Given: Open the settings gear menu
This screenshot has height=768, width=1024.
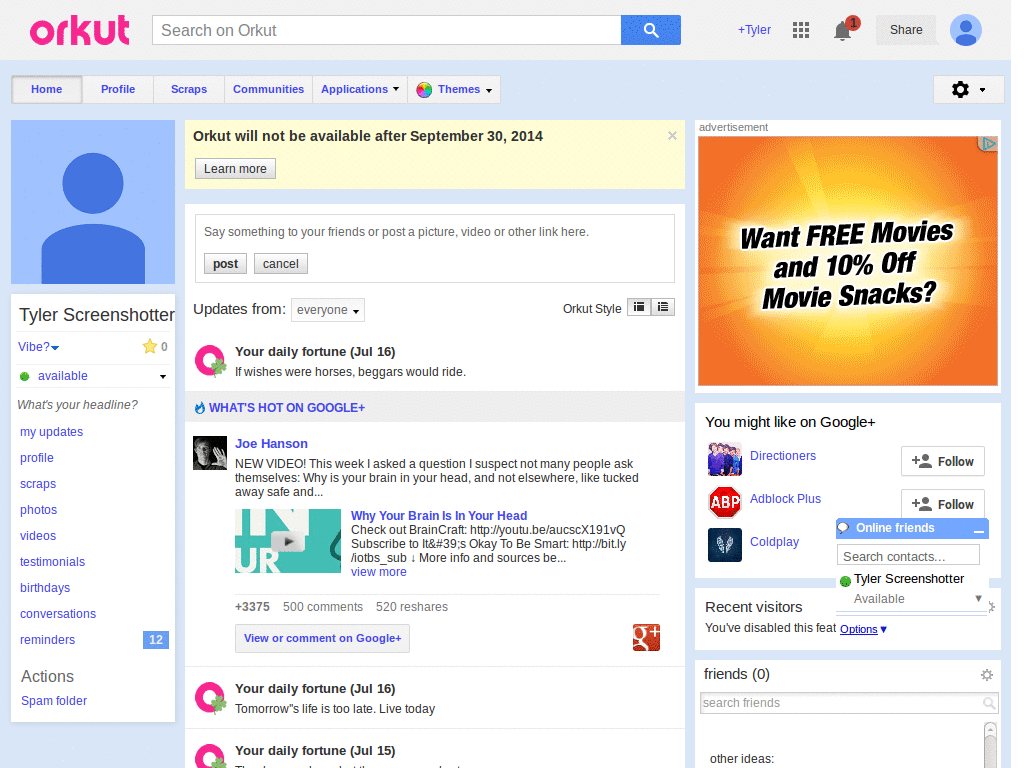Looking at the screenshot, I should [968, 89].
